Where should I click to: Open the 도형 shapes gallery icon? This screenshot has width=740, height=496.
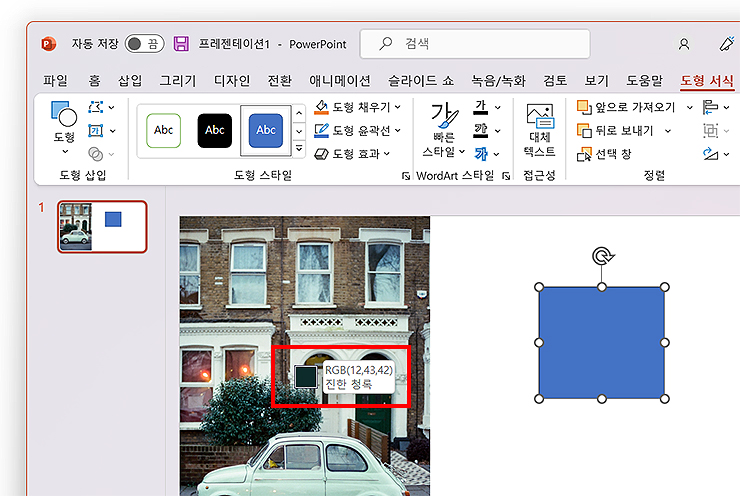point(64,114)
